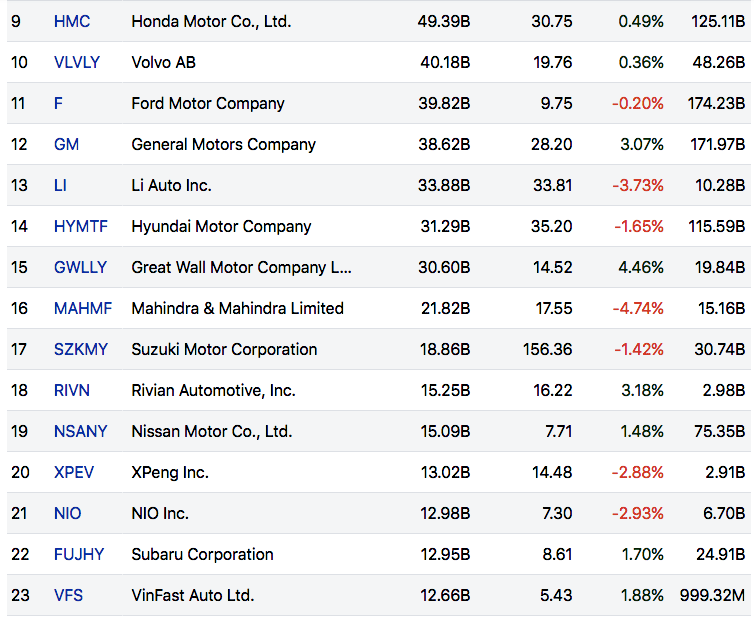Click the FUJHY ticker symbol
The height and width of the screenshot is (620, 754).
click(77, 554)
